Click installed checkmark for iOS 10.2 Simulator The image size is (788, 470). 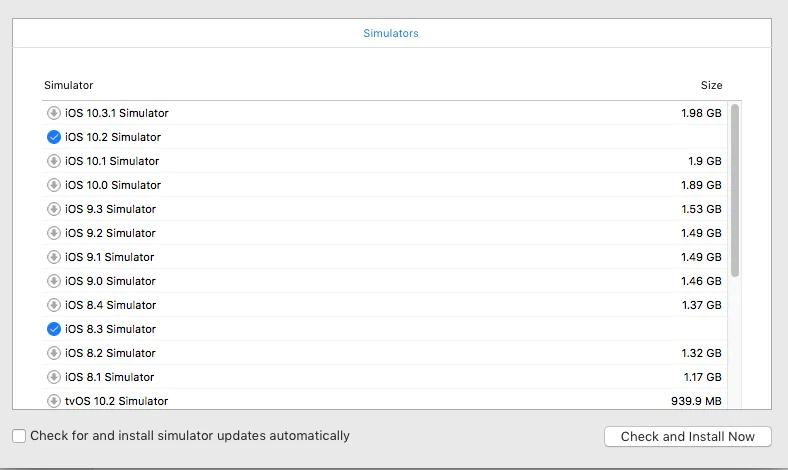tap(54, 137)
